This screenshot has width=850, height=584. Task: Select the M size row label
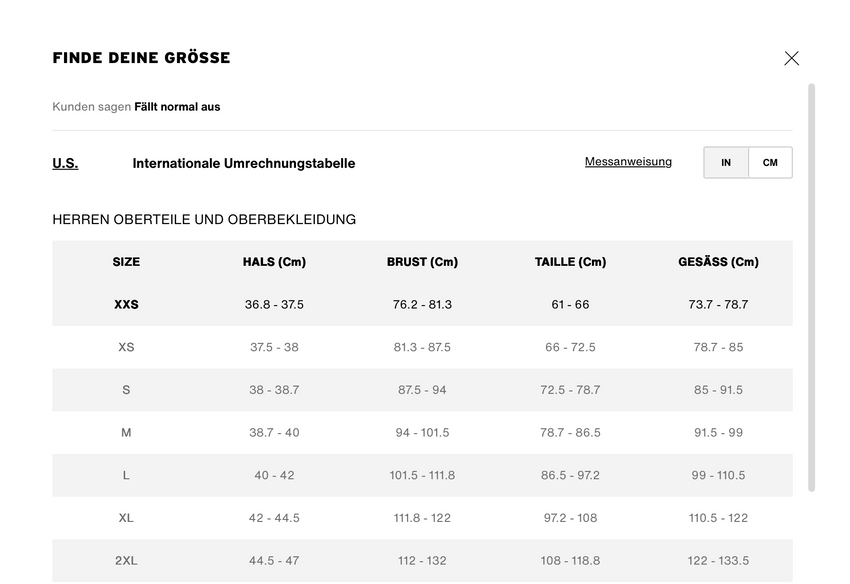click(126, 433)
